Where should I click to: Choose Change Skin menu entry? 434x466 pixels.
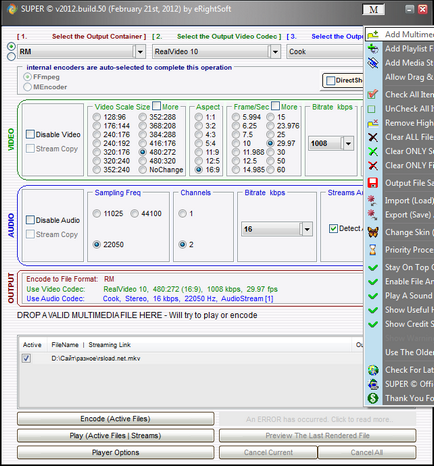tap(409, 232)
